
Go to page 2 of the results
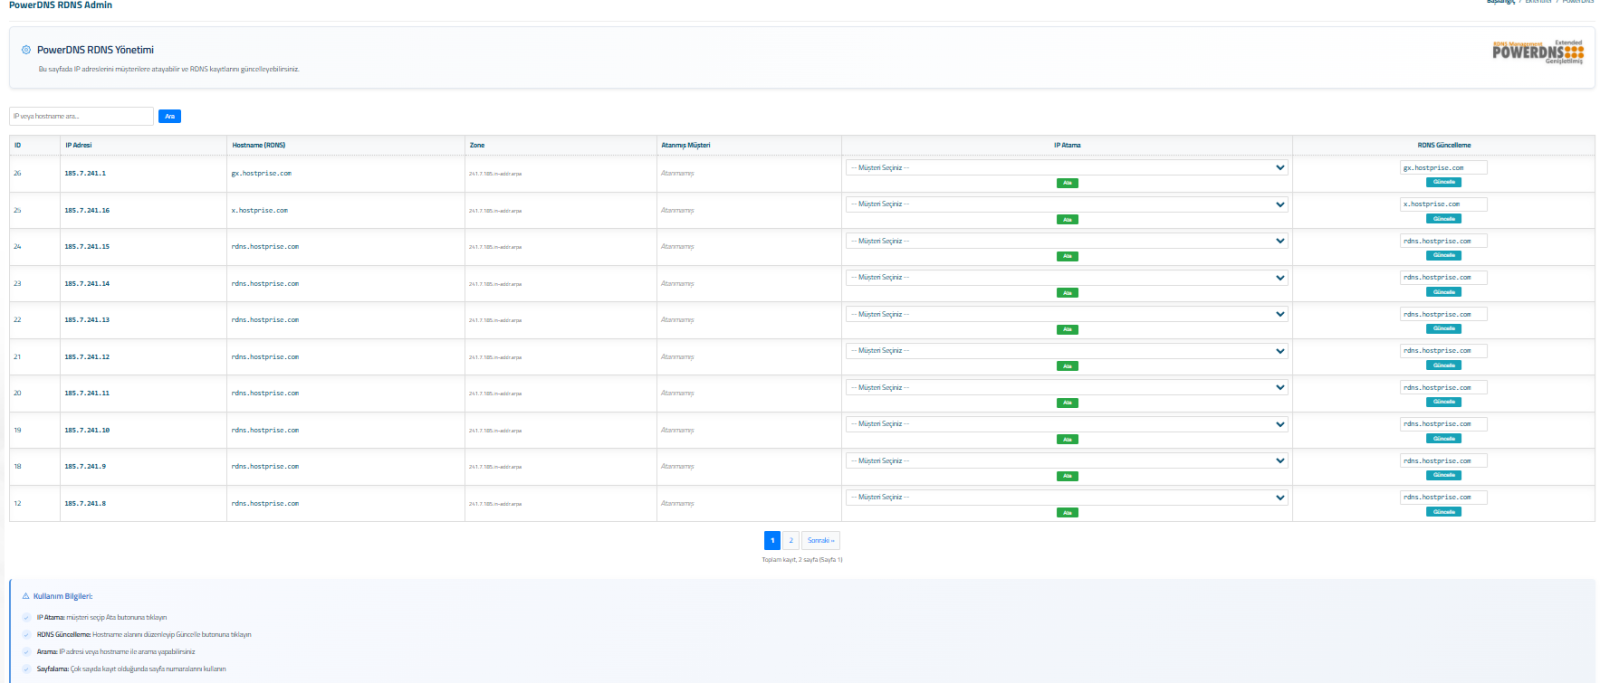click(x=790, y=541)
